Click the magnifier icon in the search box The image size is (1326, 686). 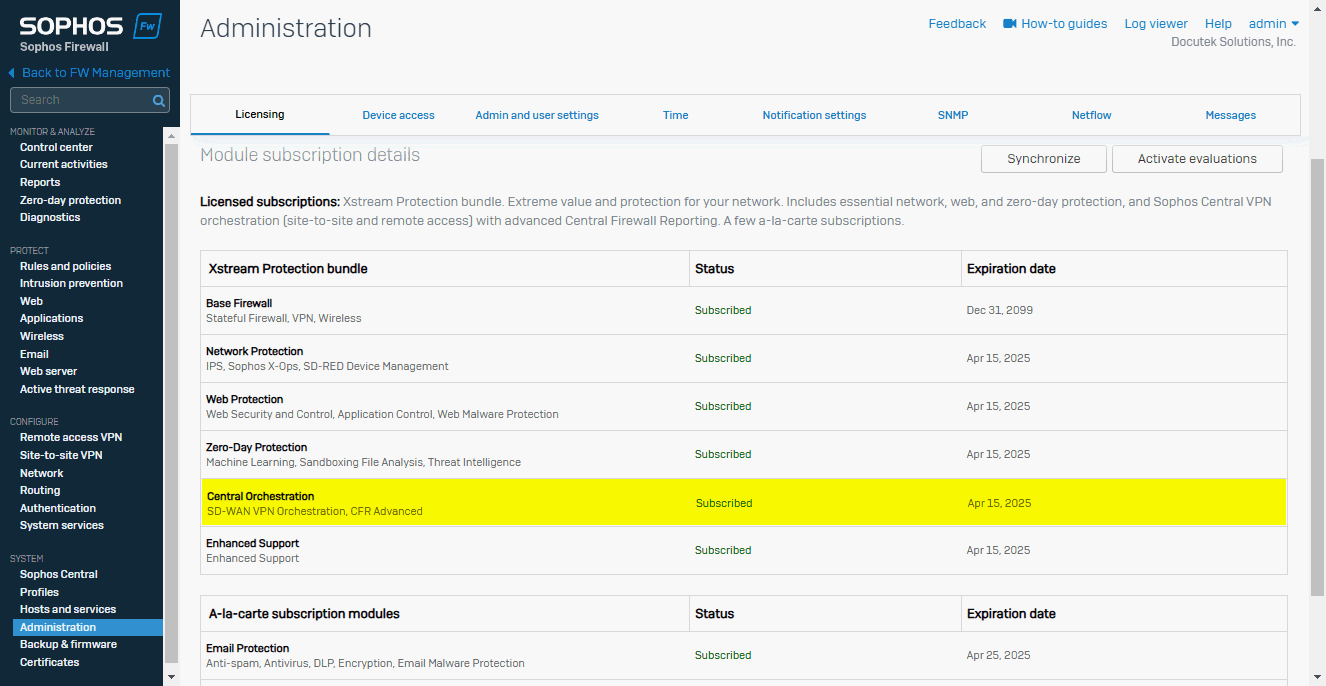pos(158,100)
